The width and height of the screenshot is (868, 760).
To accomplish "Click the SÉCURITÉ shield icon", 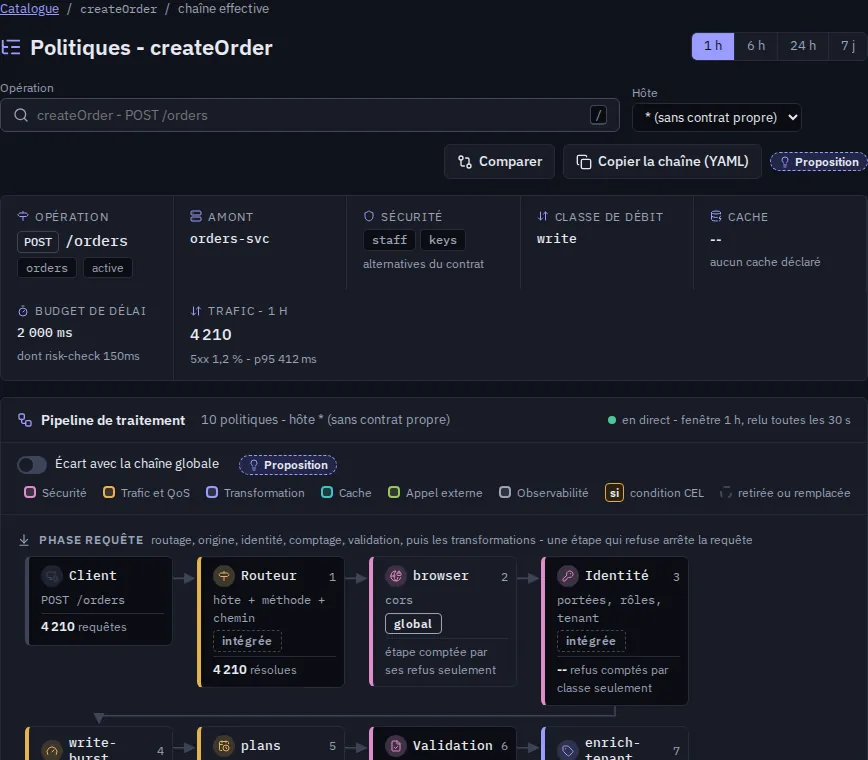I will pos(369,216).
